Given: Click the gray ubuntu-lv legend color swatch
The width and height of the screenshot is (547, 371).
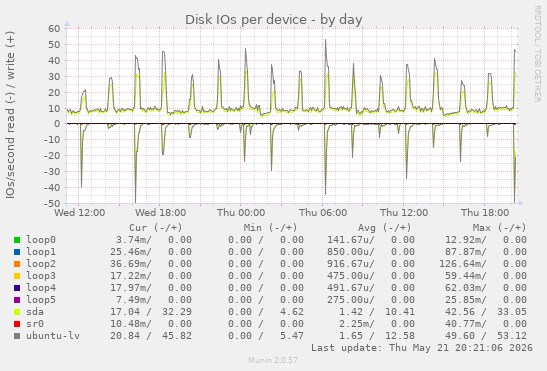Looking at the screenshot, I should [17, 336].
